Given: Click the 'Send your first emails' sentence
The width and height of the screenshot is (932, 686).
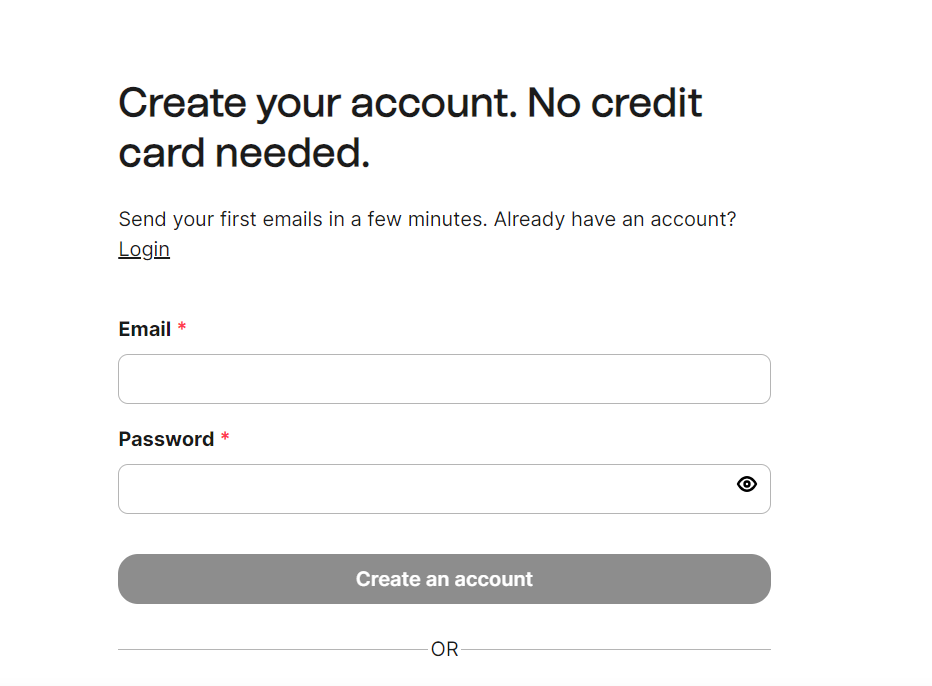Looking at the screenshot, I should point(303,219).
